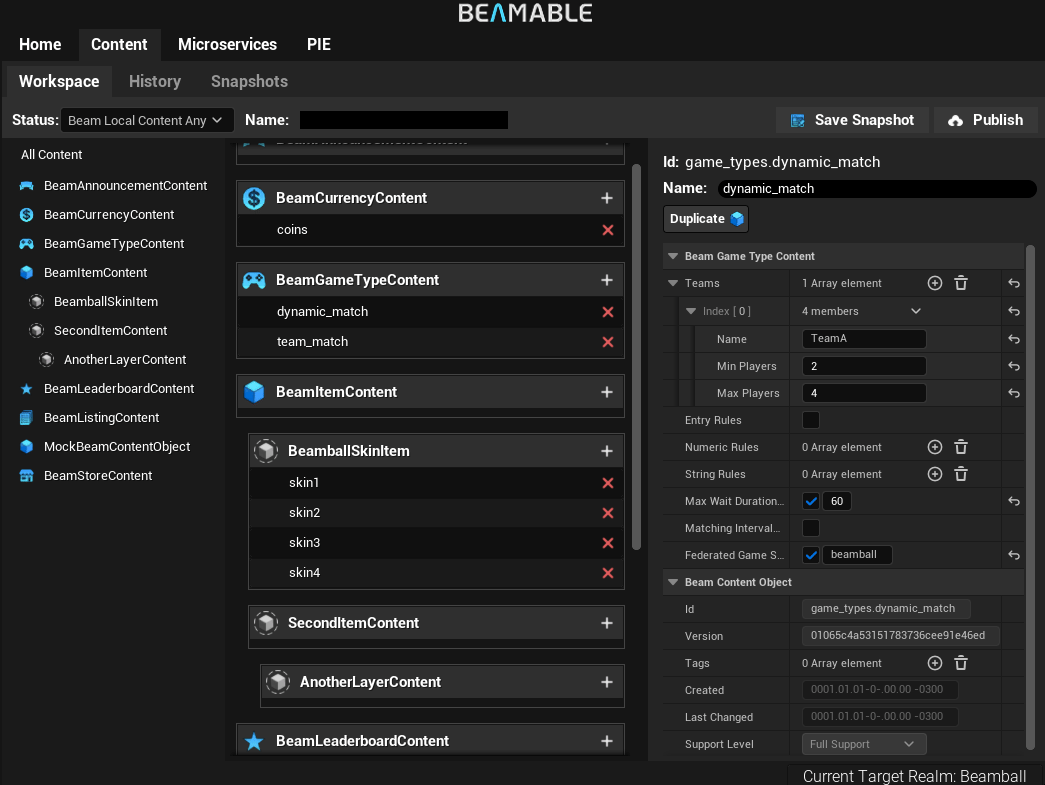Remove the team_match entry
1045x785 pixels.
click(x=608, y=342)
